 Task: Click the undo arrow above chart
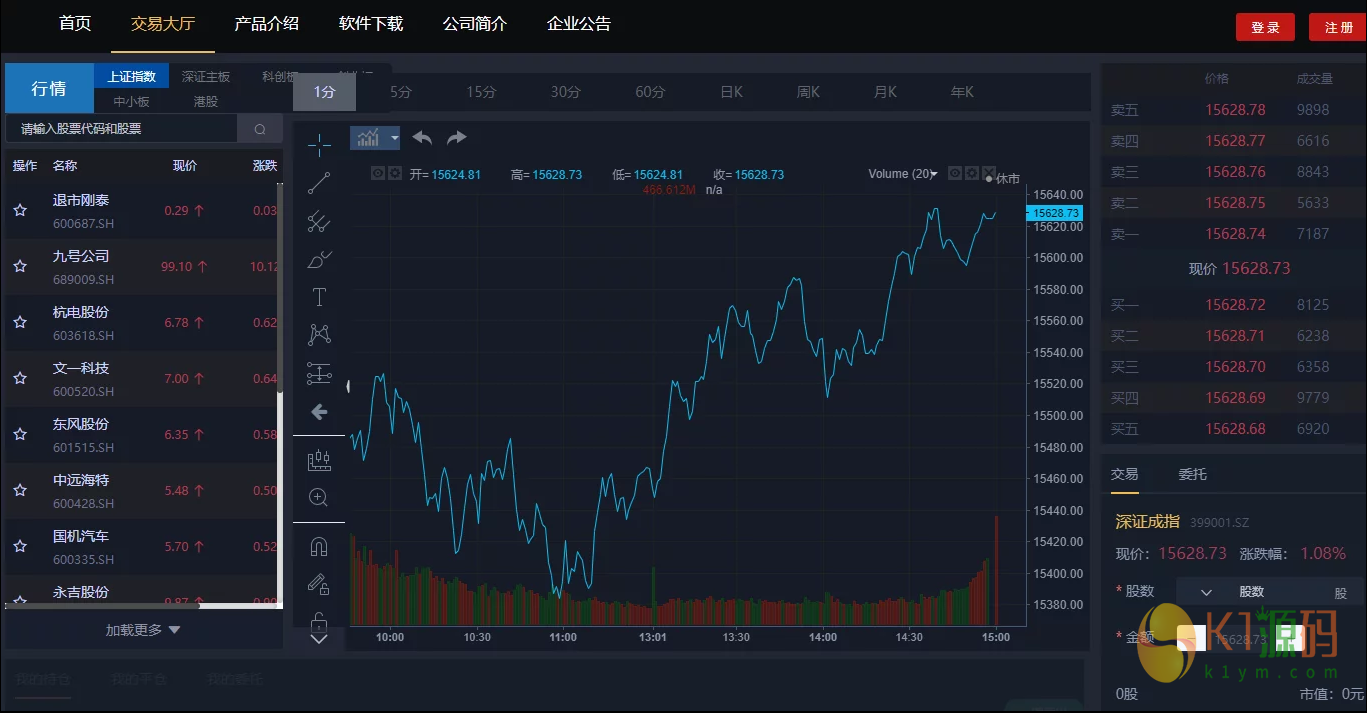(x=422, y=138)
